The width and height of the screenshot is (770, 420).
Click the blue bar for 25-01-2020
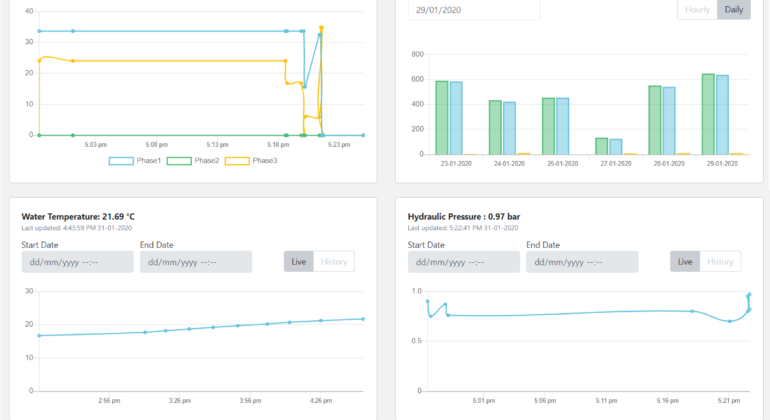[x=562, y=126]
